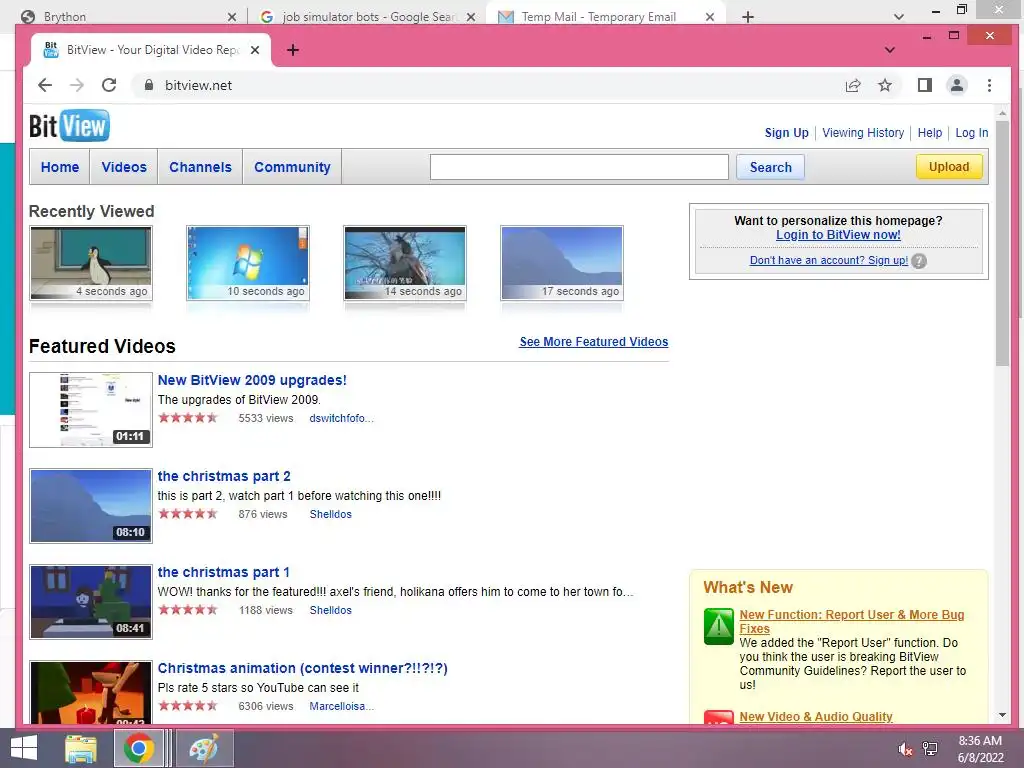Open New Video & Audio Quality link
The height and width of the screenshot is (768, 1024).
(x=816, y=716)
